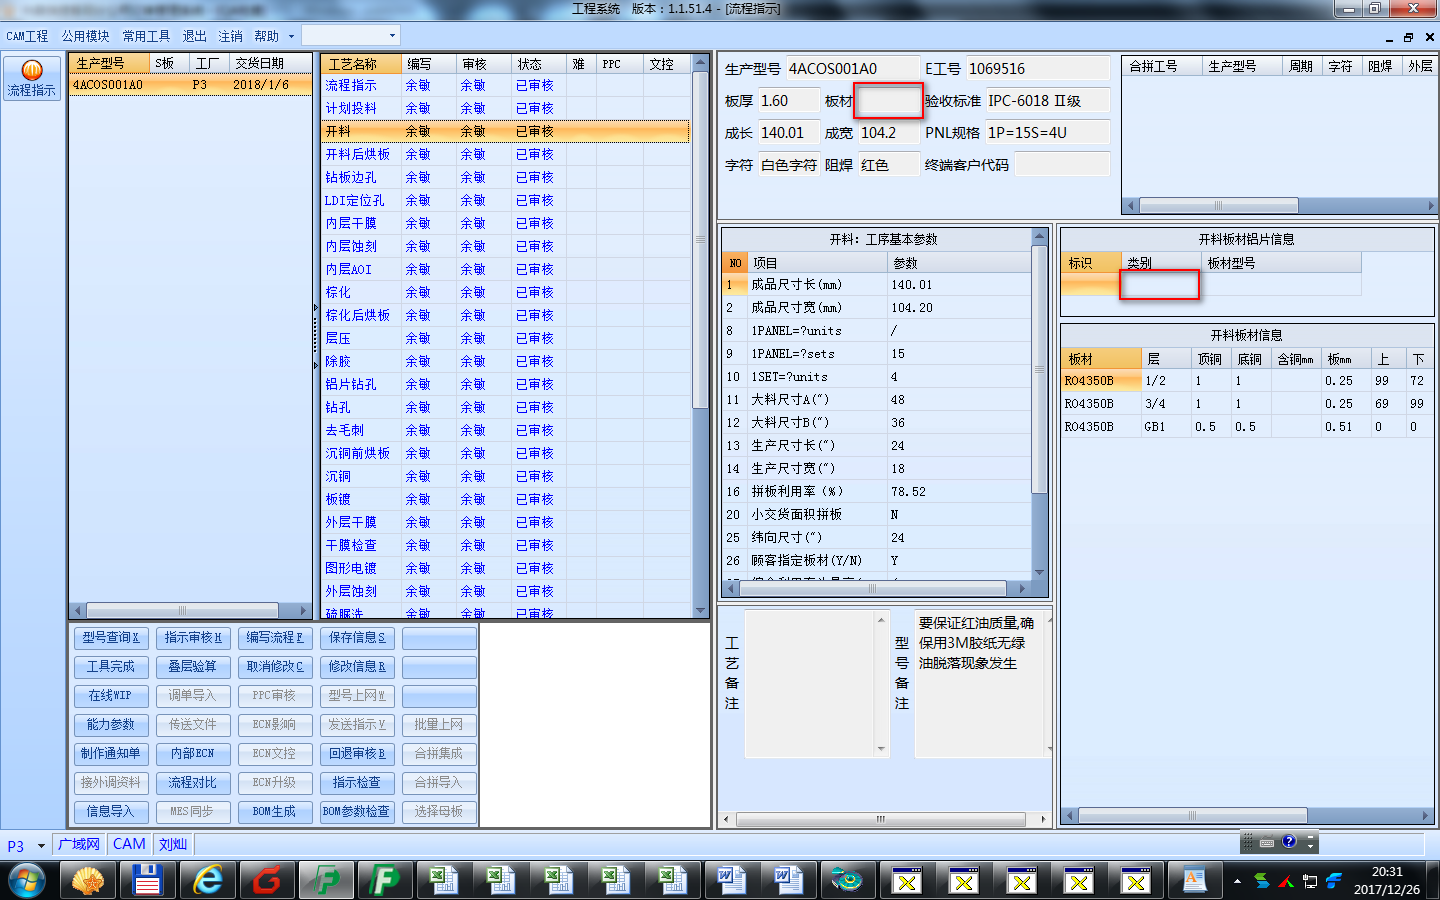This screenshot has width=1440, height=900.
Task: Select the 拼板利用率 parameter row
Action: click(876, 492)
